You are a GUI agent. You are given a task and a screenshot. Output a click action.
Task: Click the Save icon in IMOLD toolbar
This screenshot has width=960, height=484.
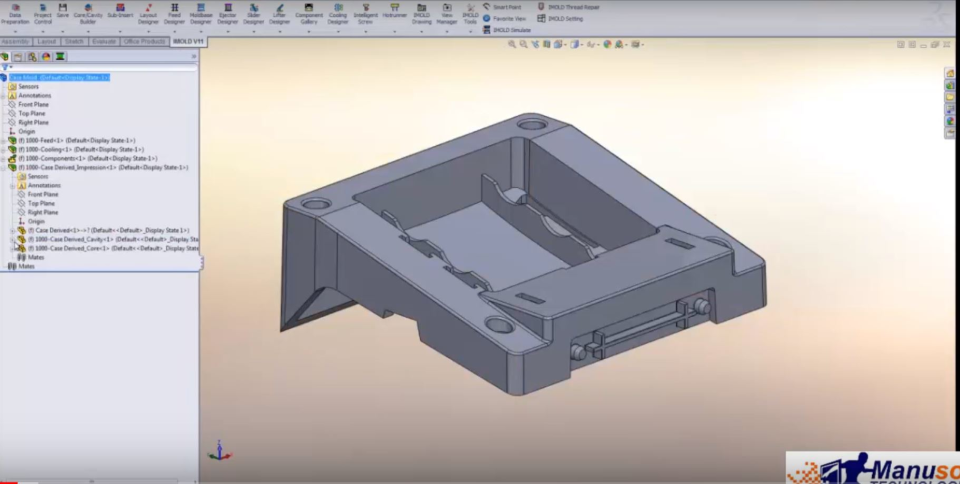tap(62, 10)
